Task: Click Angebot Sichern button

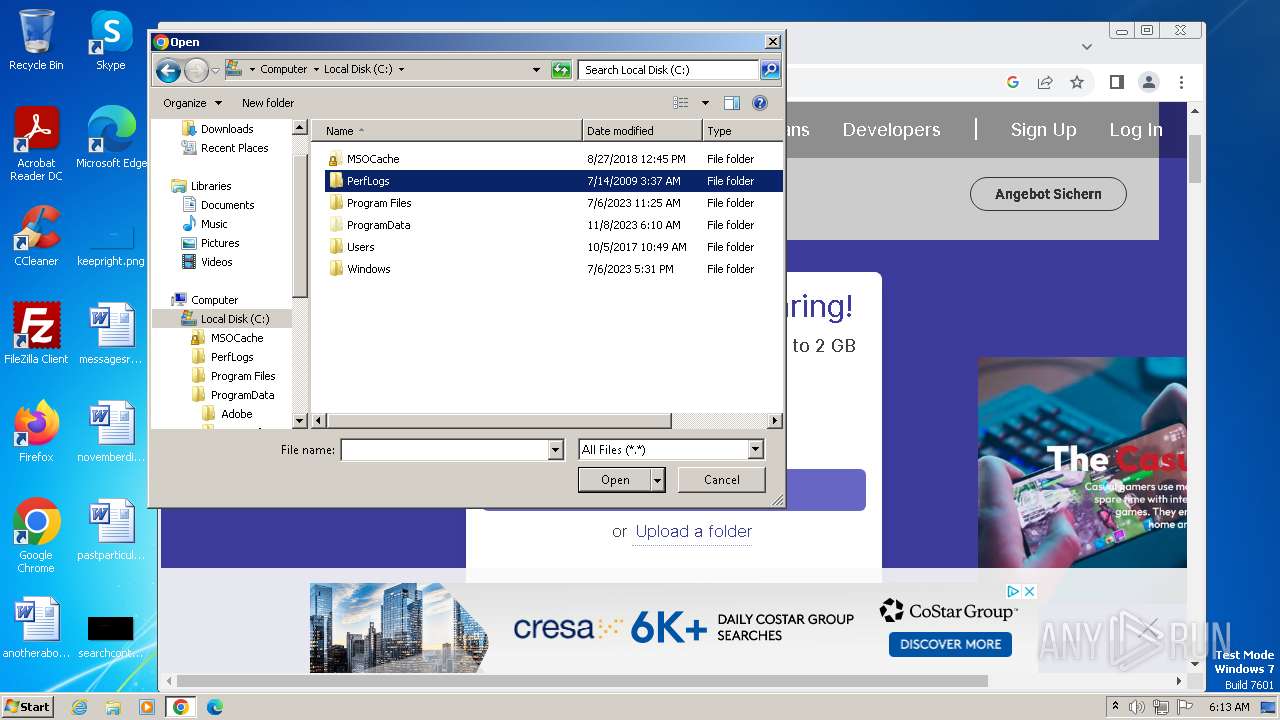Action: [x=1048, y=194]
